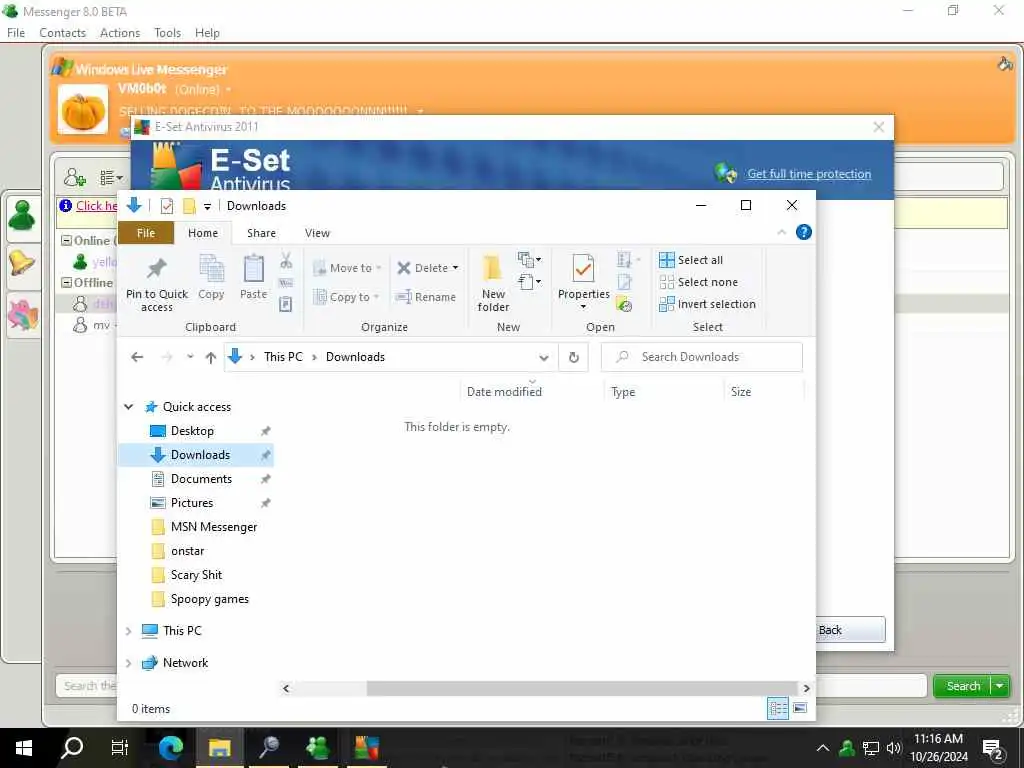
Task: Switch to large icons view in status bar
Action: coord(800,709)
